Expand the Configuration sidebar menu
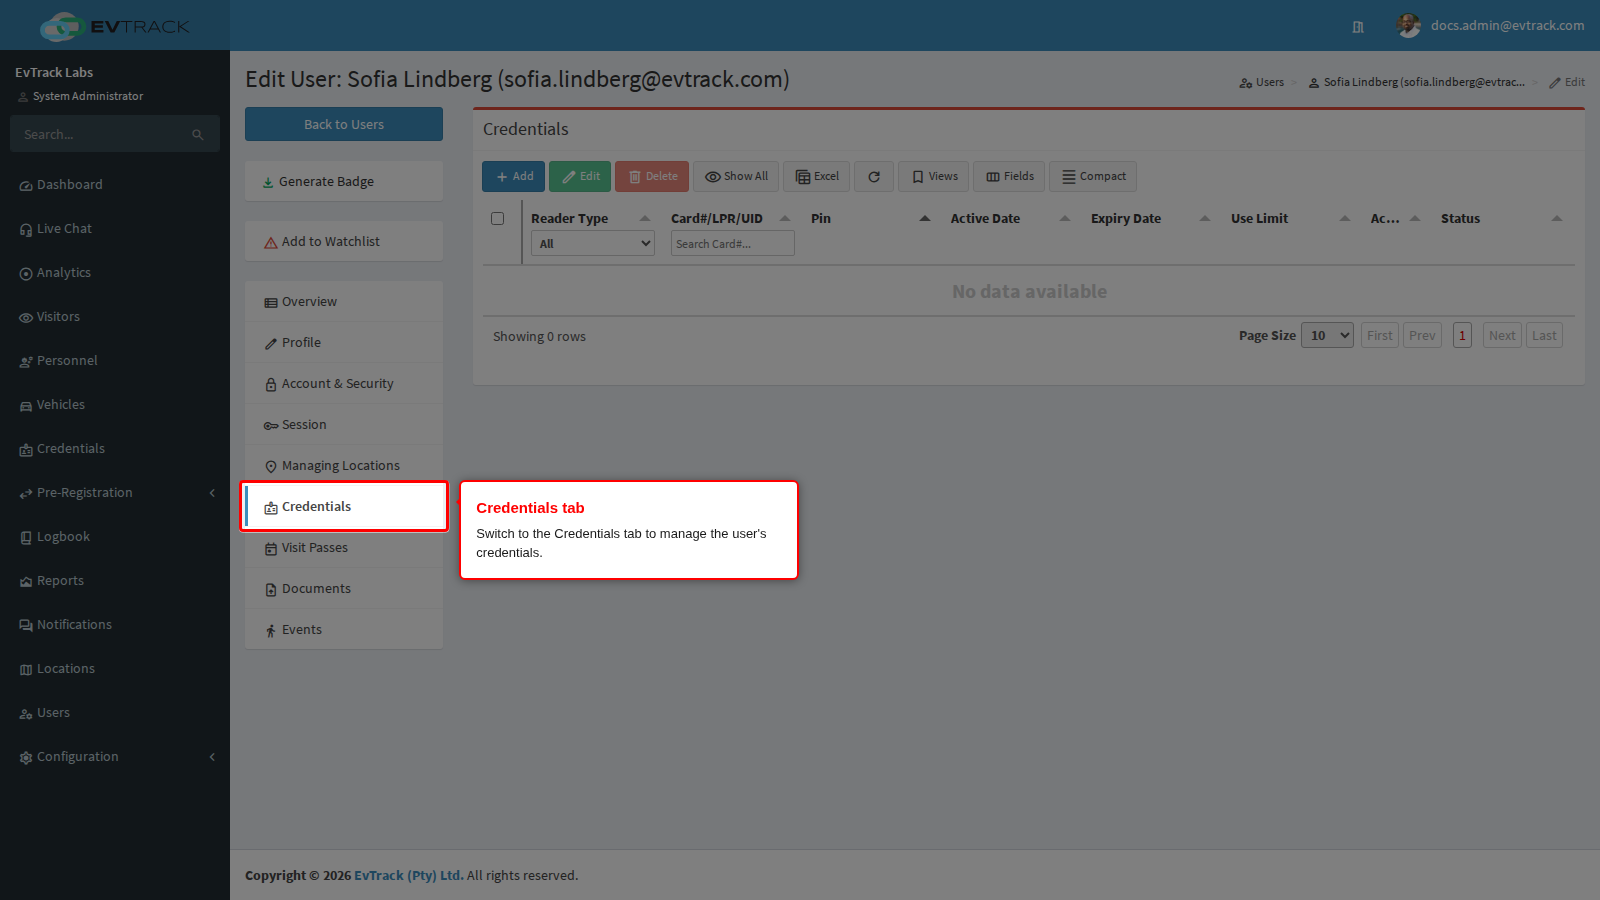Screen dimensions: 1600x900 115,757
